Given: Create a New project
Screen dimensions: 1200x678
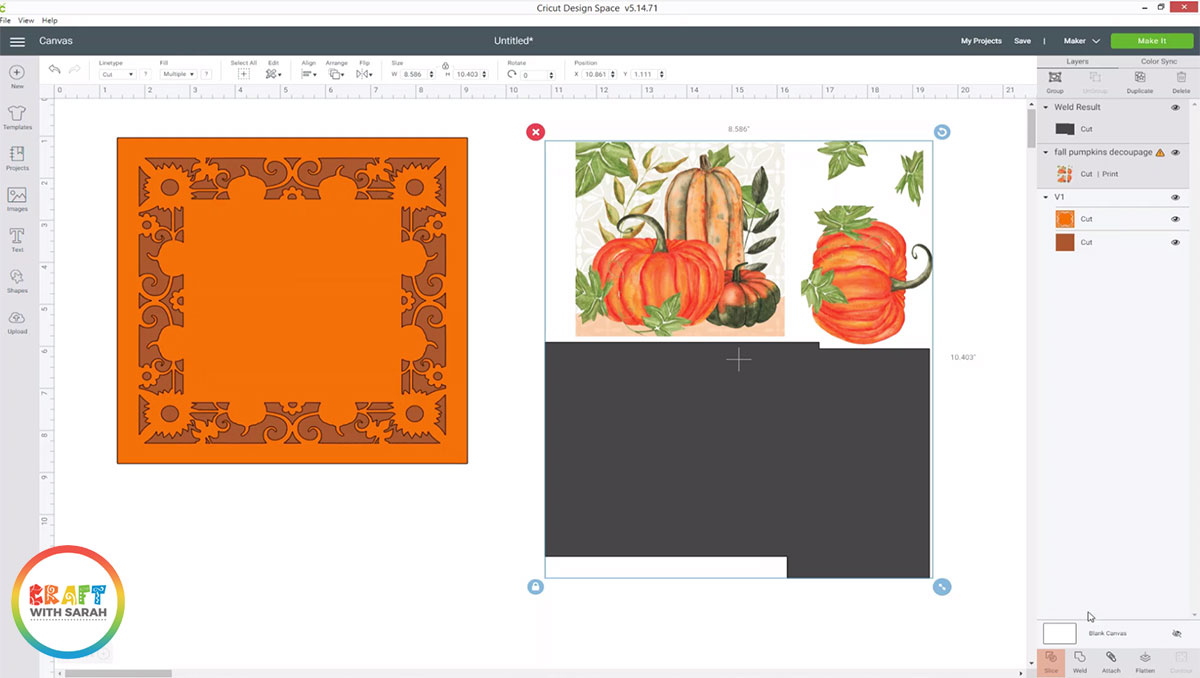Looking at the screenshot, I should click(17, 77).
